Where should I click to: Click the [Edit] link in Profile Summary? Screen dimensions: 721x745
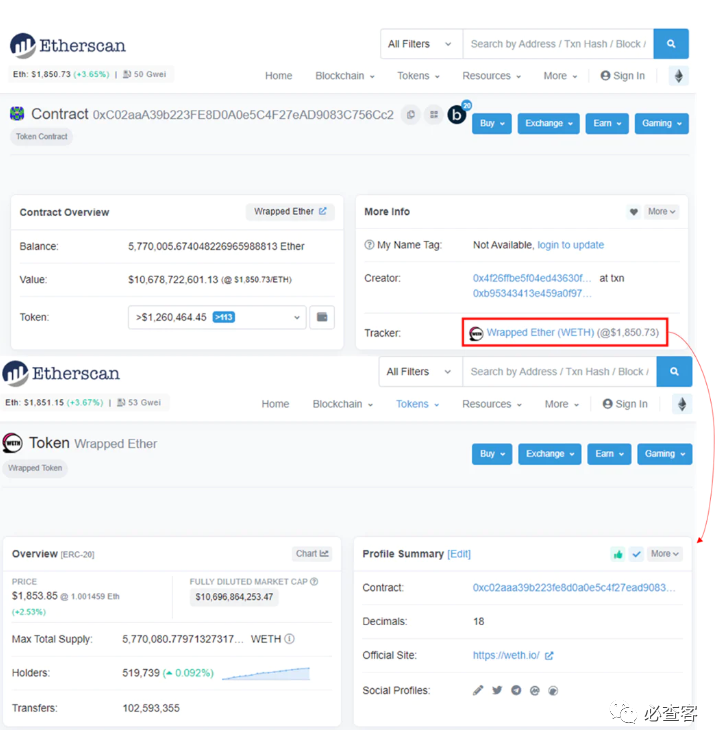pos(459,554)
